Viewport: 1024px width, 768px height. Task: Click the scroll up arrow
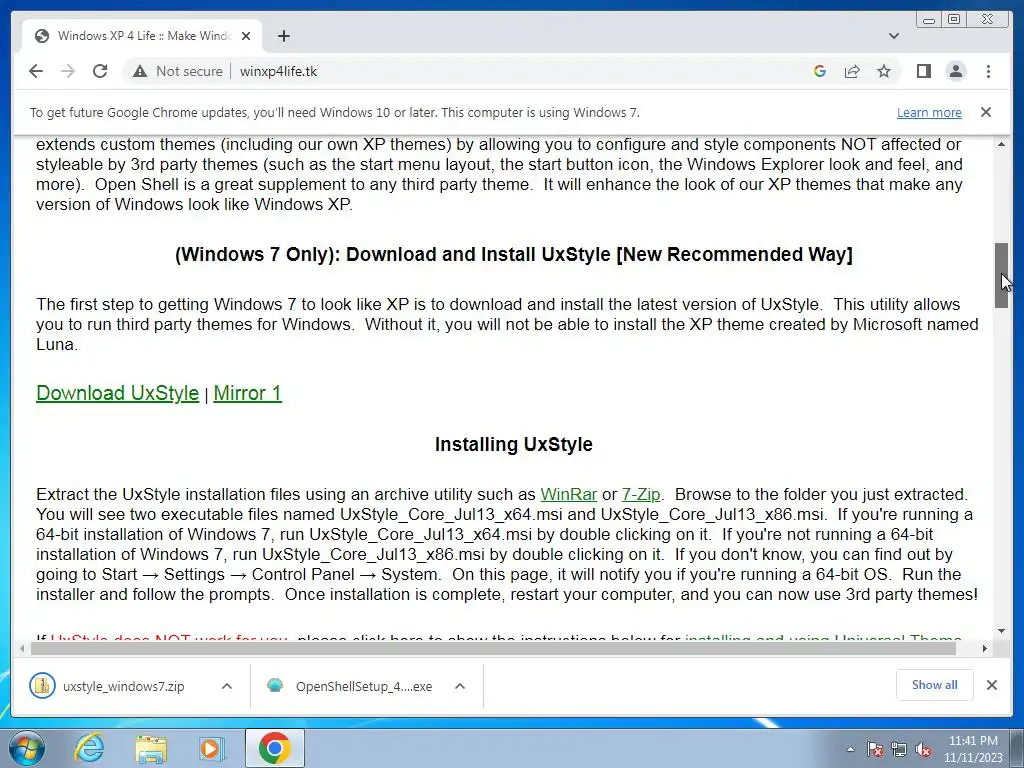point(1001,144)
